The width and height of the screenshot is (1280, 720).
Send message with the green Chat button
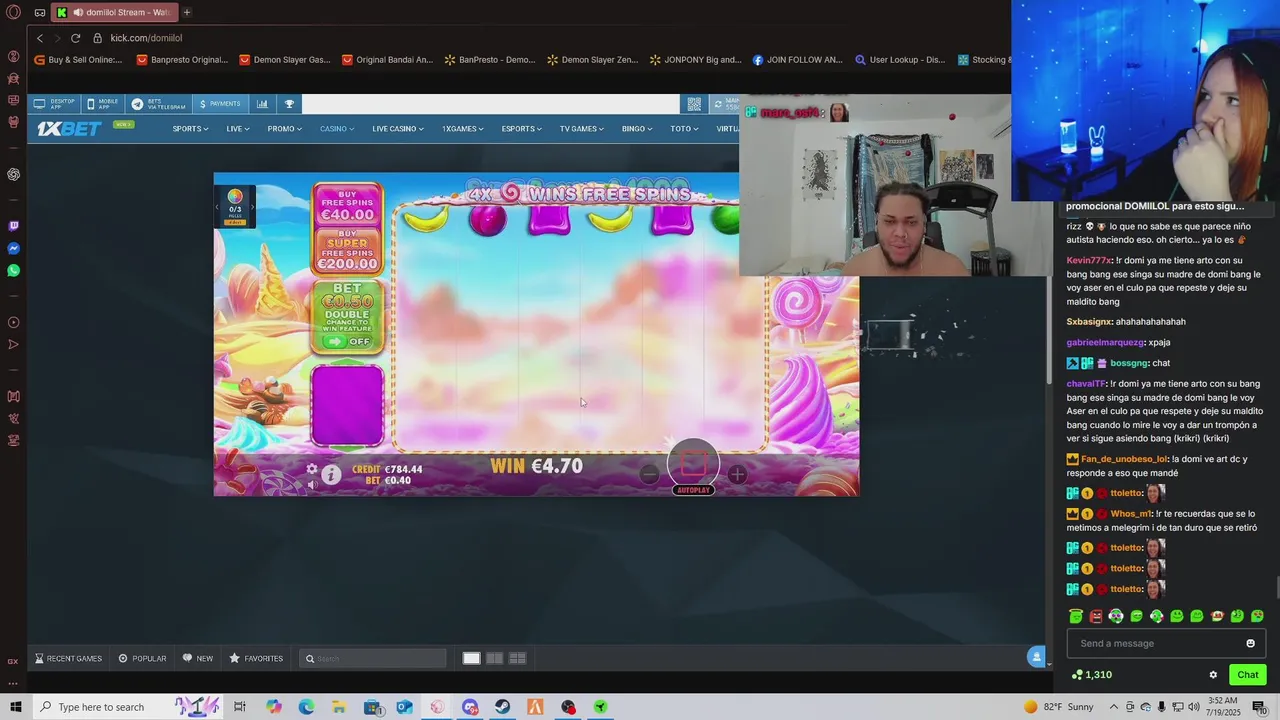[x=1247, y=674]
